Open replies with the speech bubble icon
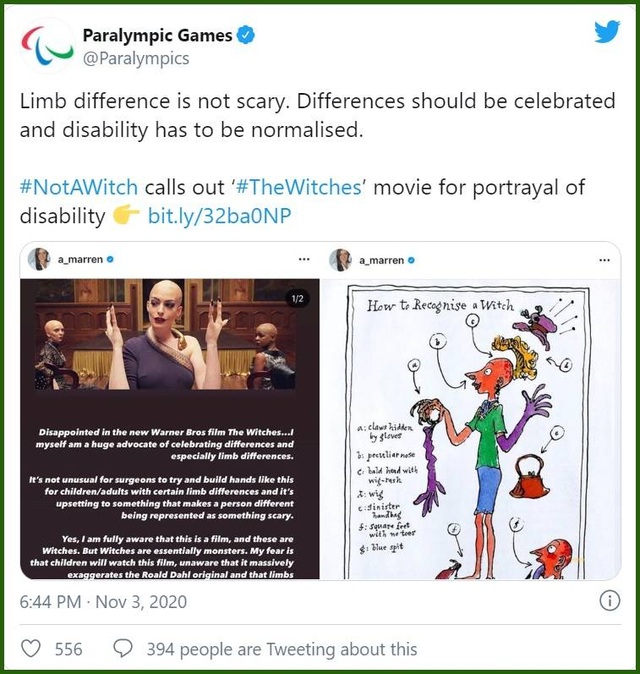The image size is (640, 674). [x=122, y=648]
